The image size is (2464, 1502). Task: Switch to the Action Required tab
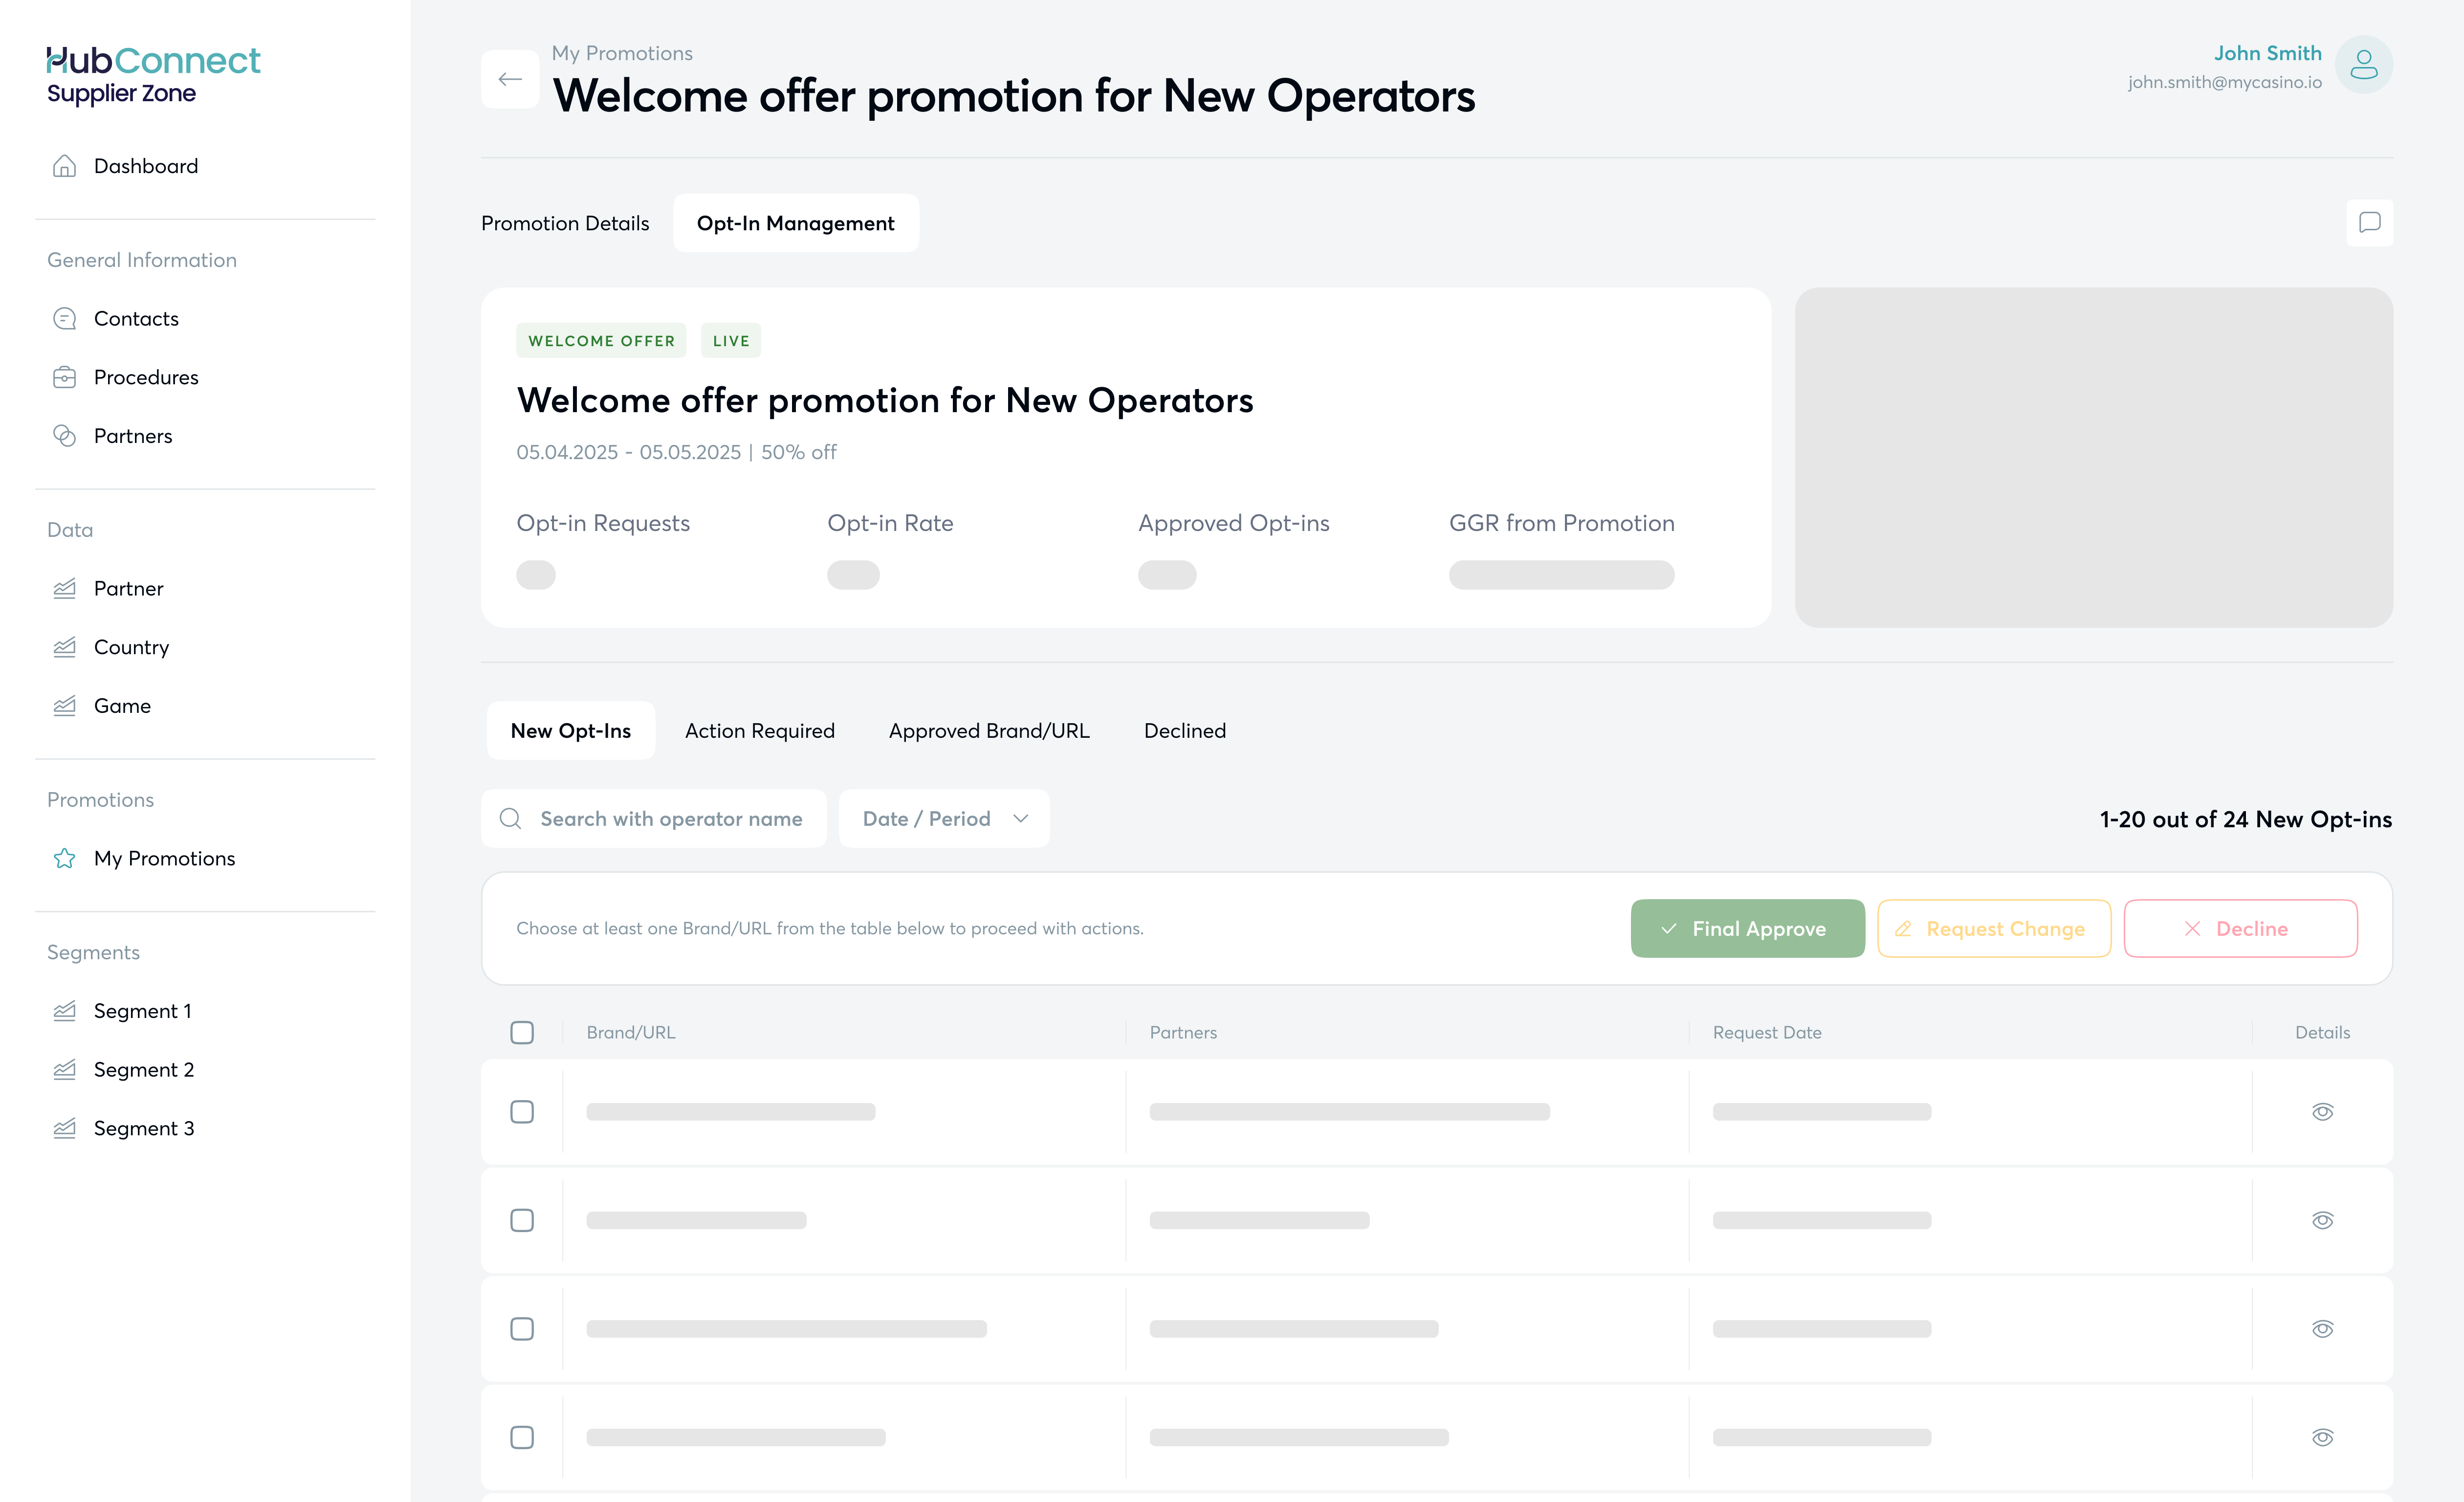pyautogui.click(x=759, y=731)
